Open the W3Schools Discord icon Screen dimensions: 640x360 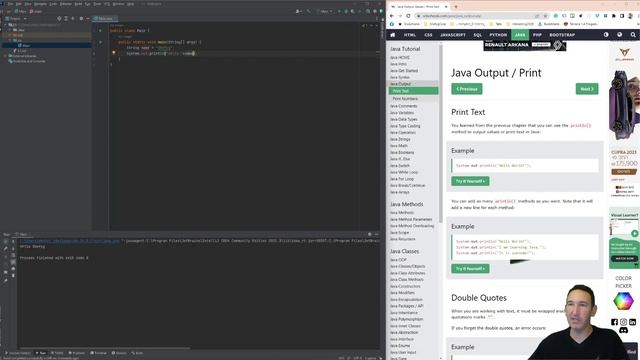pyautogui.click(x=623, y=330)
